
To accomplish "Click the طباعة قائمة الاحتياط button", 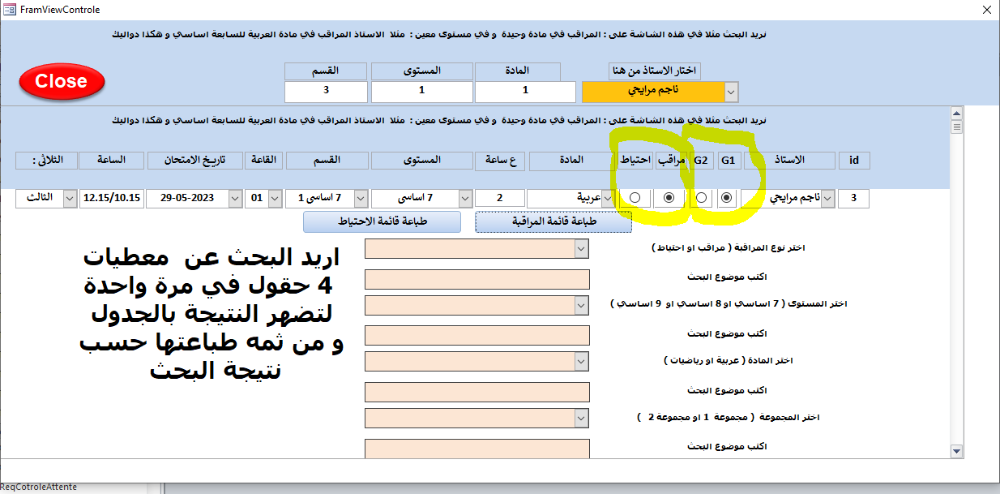I will click(381, 222).
